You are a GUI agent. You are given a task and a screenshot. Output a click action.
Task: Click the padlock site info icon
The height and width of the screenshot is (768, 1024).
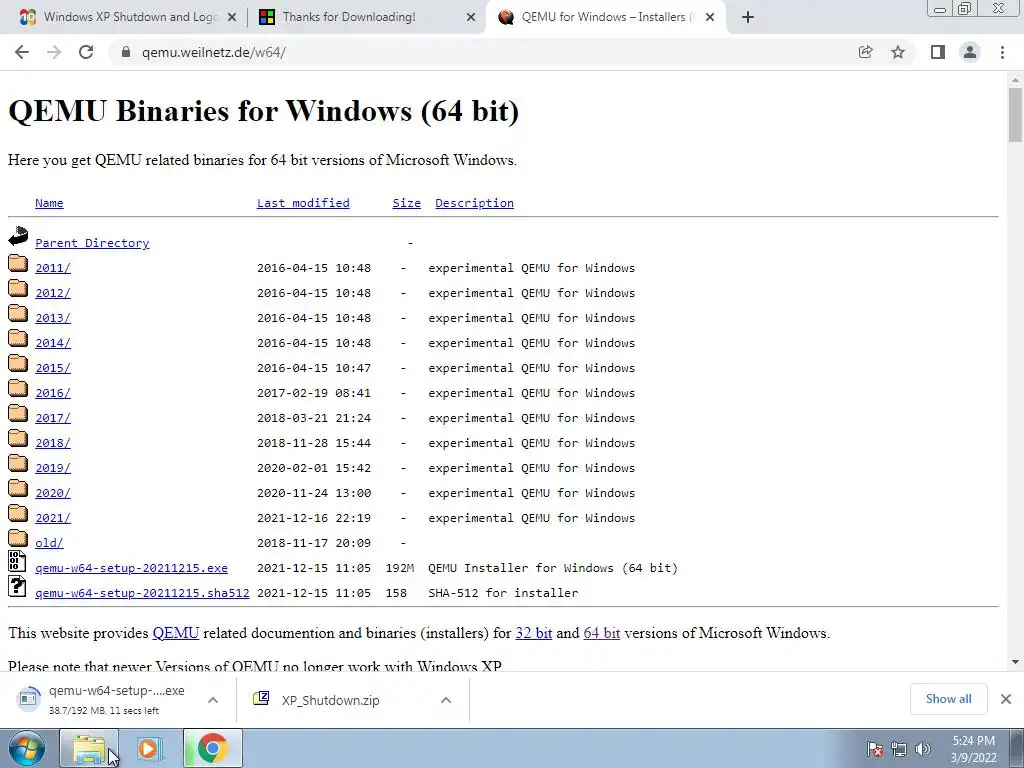[126, 52]
